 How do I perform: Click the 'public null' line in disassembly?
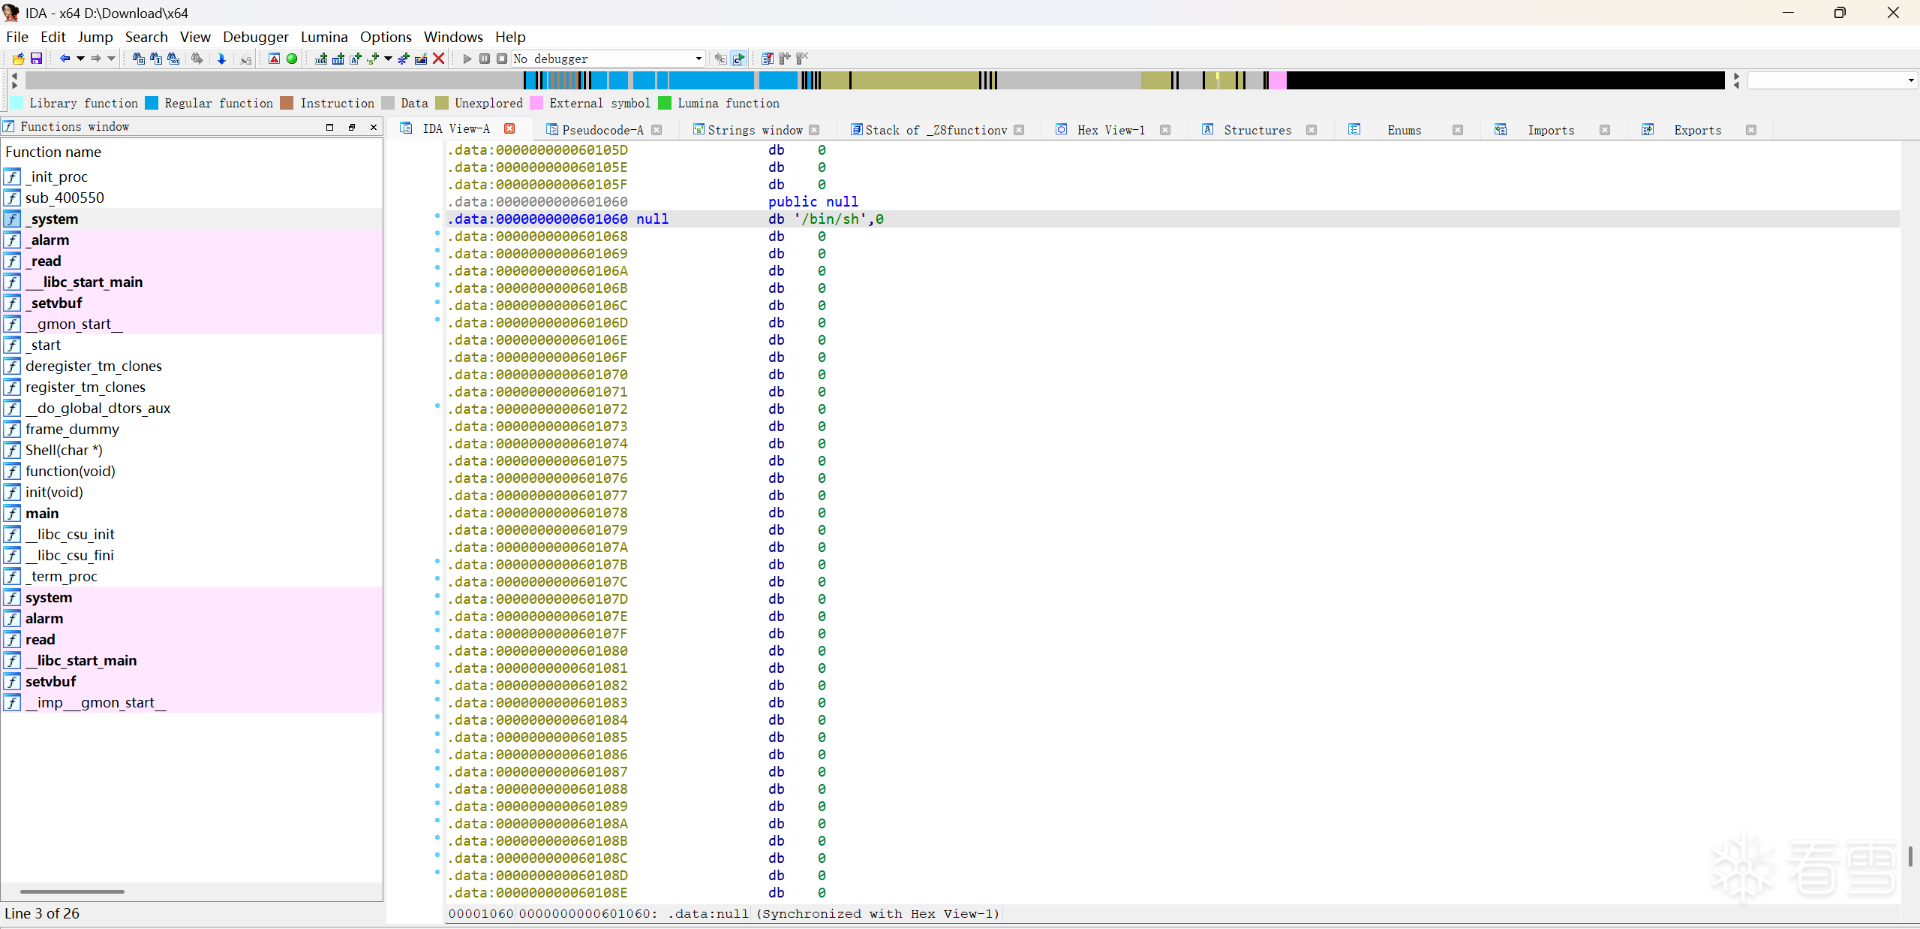point(813,202)
